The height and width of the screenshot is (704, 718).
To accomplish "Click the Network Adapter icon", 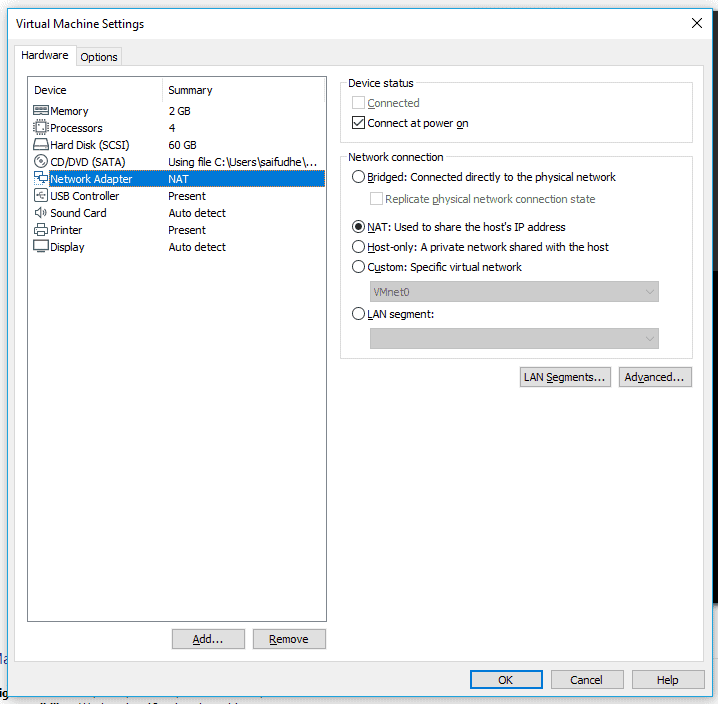I will [x=41, y=178].
